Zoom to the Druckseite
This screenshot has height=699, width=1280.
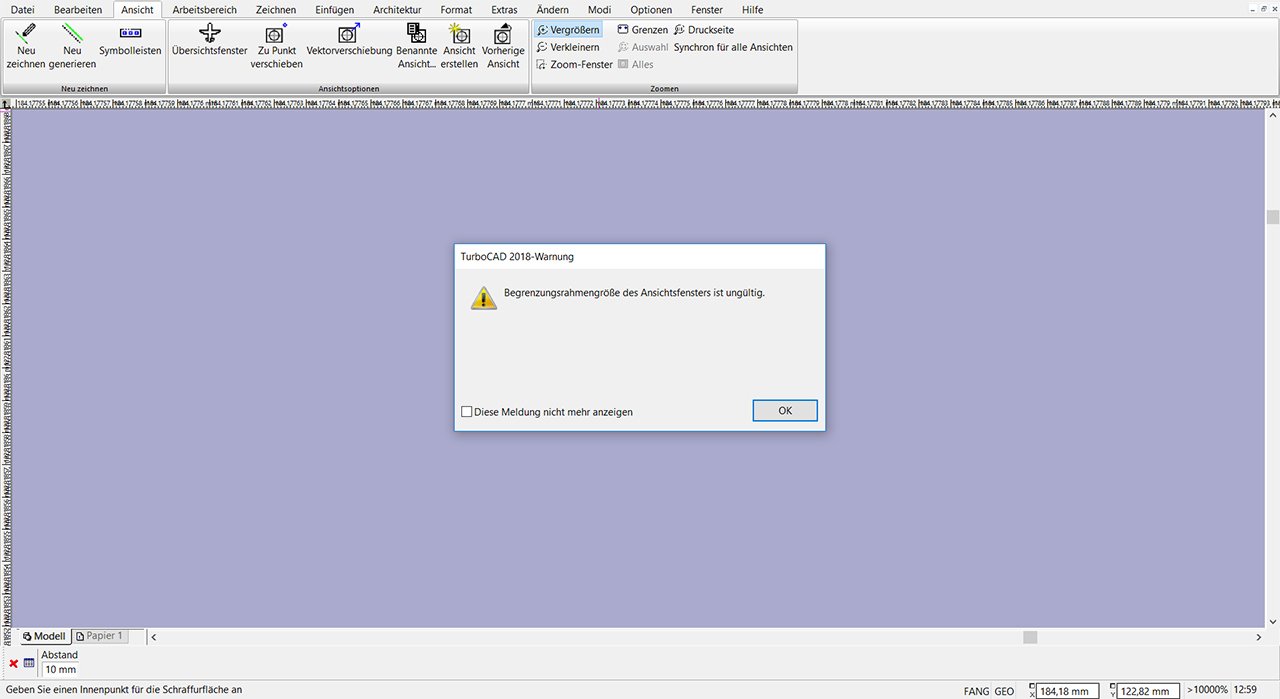click(x=704, y=30)
